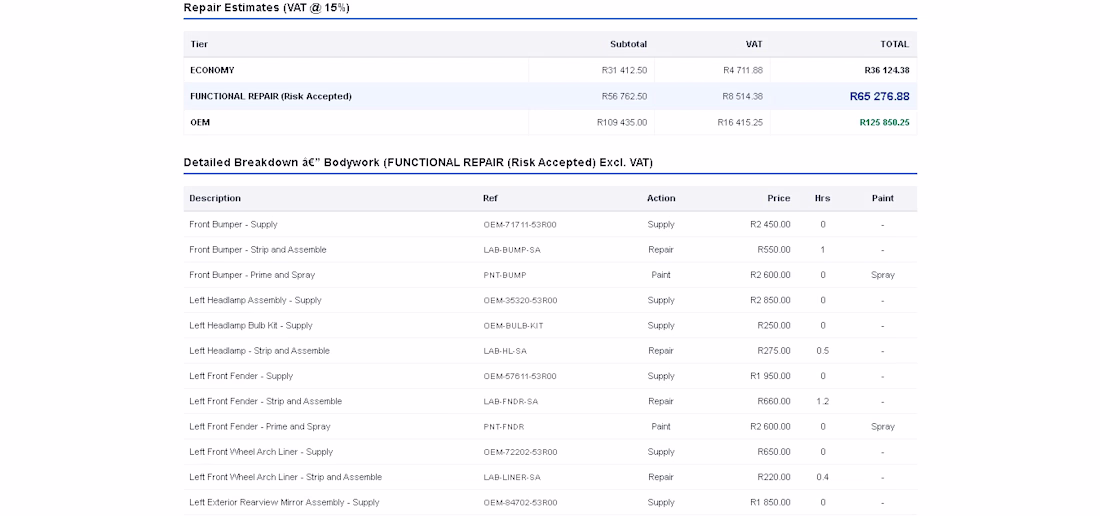The height and width of the screenshot is (516, 1100).
Task: Click the ECONOMY total R36 124.38
Action: point(887,70)
